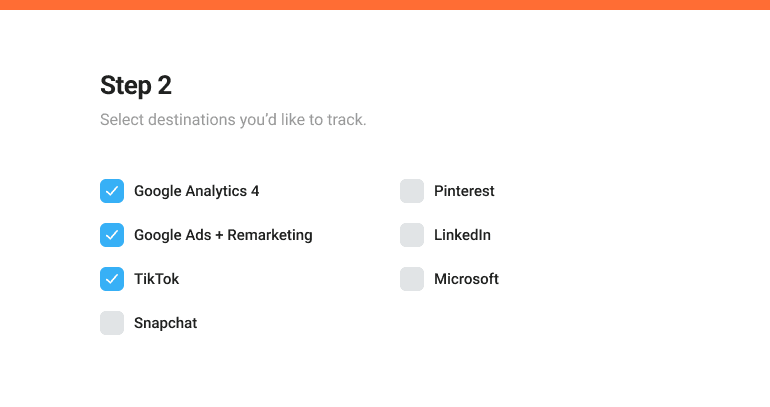The image size is (770, 407).
Task: Enable the Snapchat checkbox
Action: click(x=112, y=323)
